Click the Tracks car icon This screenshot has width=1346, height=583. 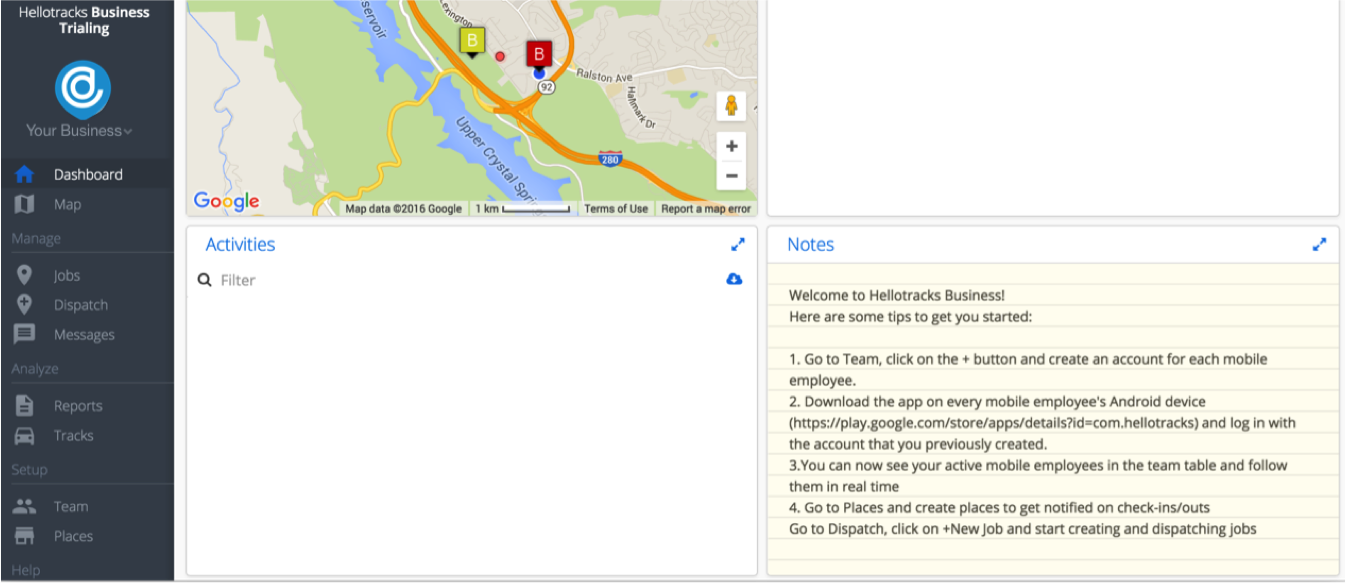coord(25,436)
